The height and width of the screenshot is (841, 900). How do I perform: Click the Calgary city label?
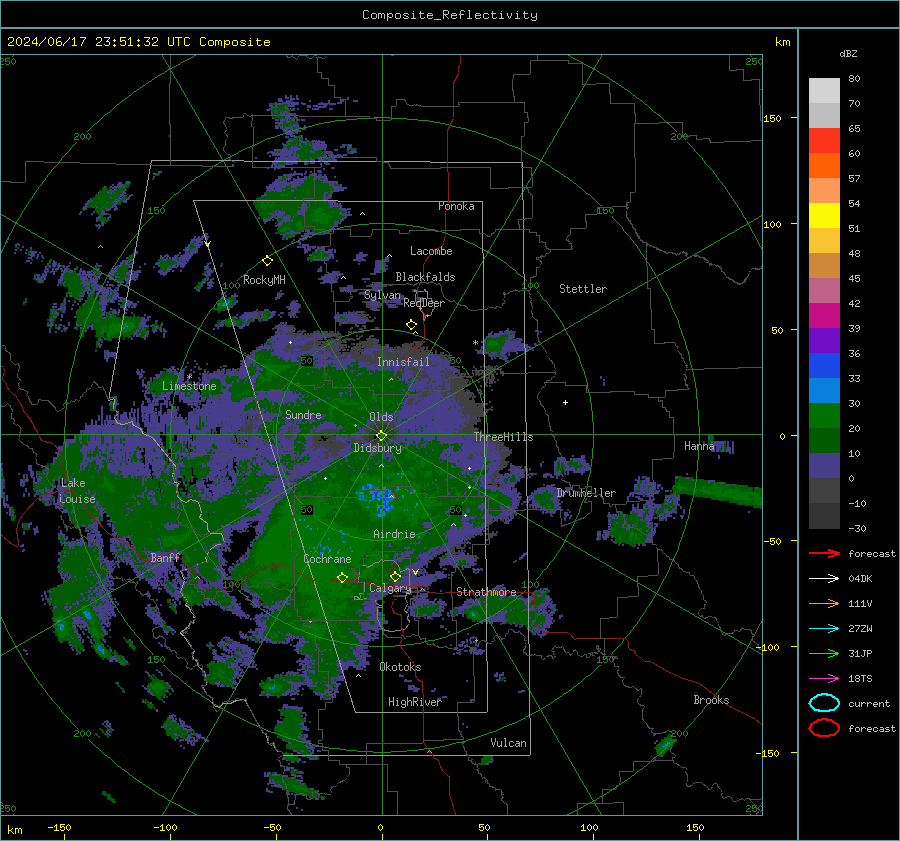390,588
